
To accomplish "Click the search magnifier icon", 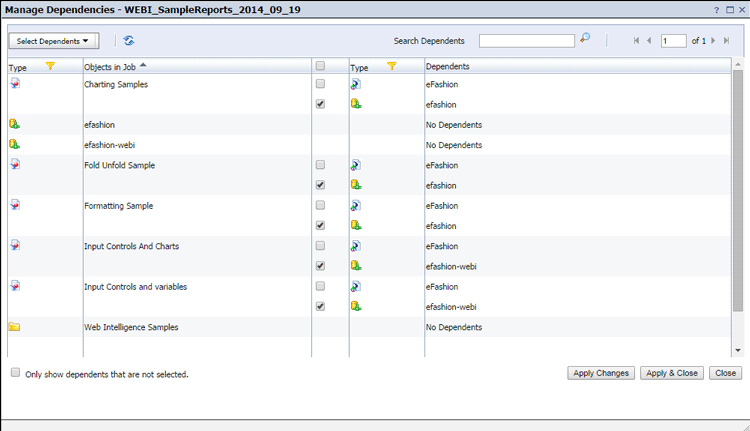I will coord(585,39).
